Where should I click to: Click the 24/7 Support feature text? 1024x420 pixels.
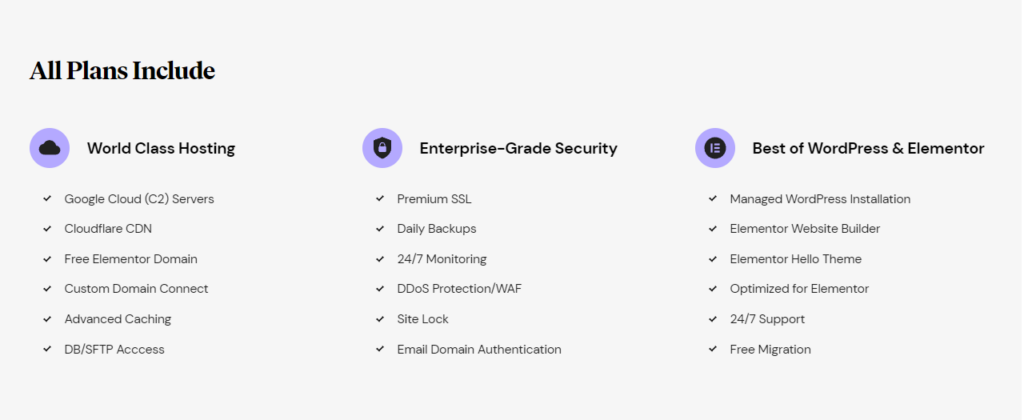point(767,319)
